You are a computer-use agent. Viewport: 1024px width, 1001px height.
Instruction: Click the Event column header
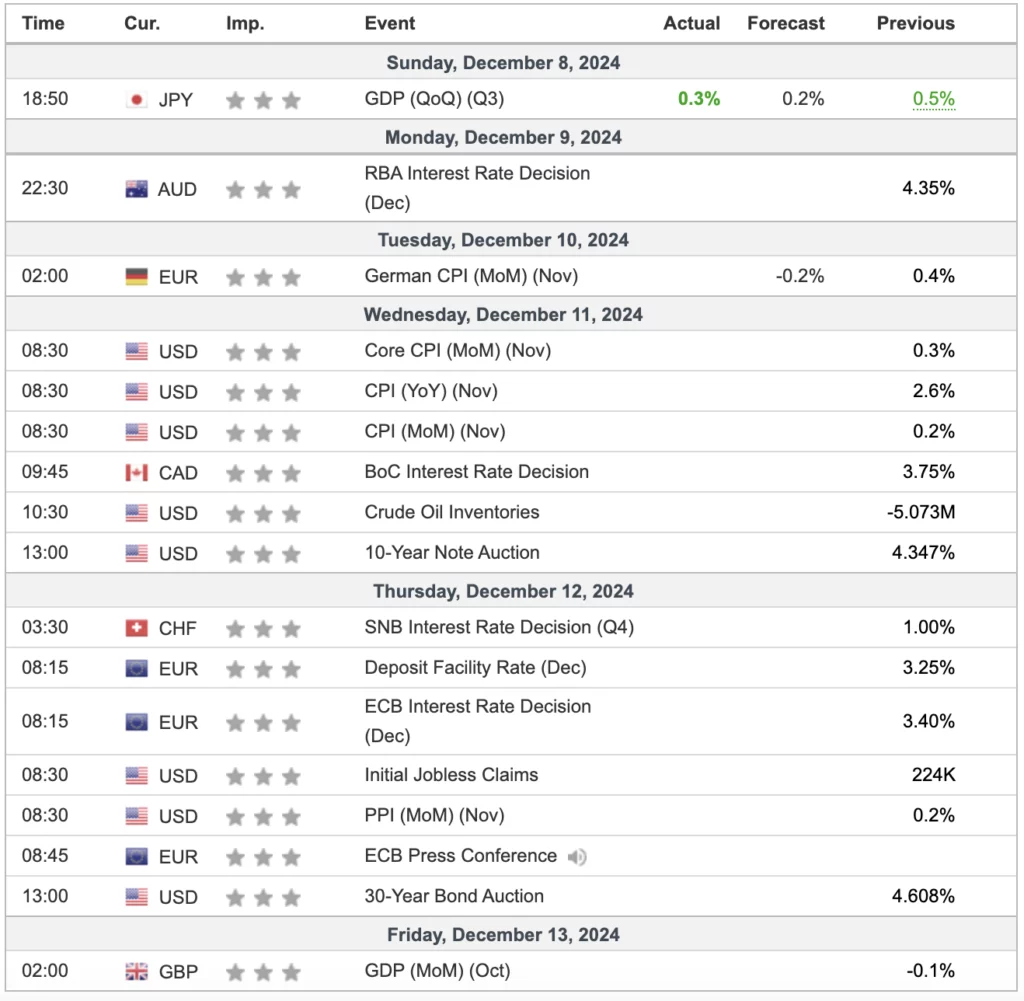[x=390, y=24]
